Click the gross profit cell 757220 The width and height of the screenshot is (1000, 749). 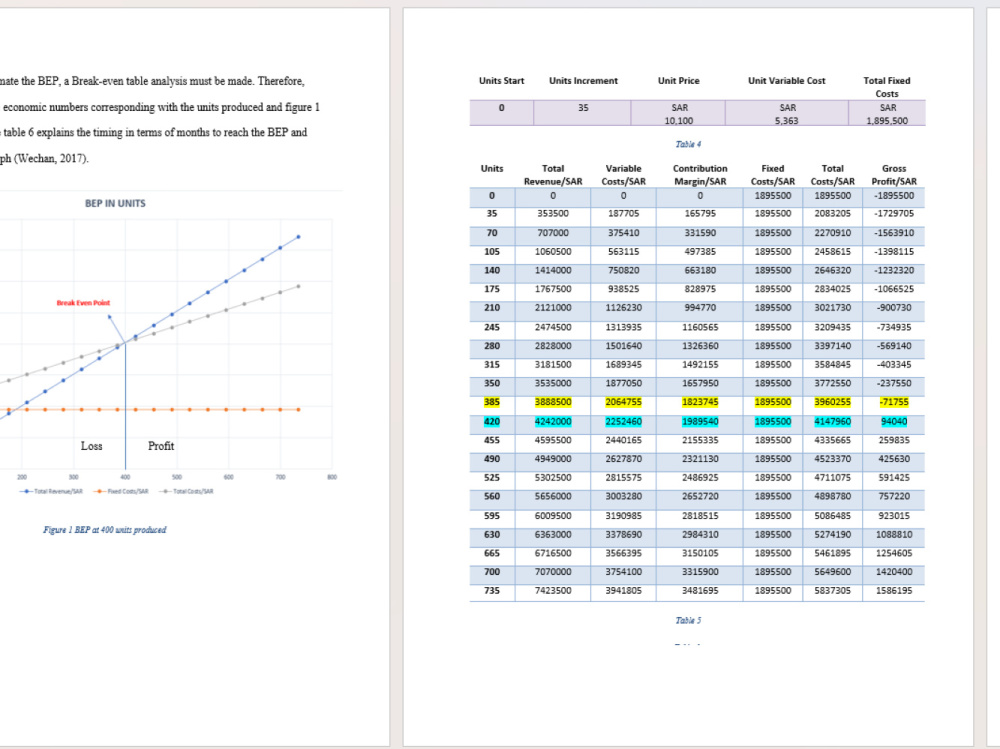pyautogui.click(x=893, y=496)
